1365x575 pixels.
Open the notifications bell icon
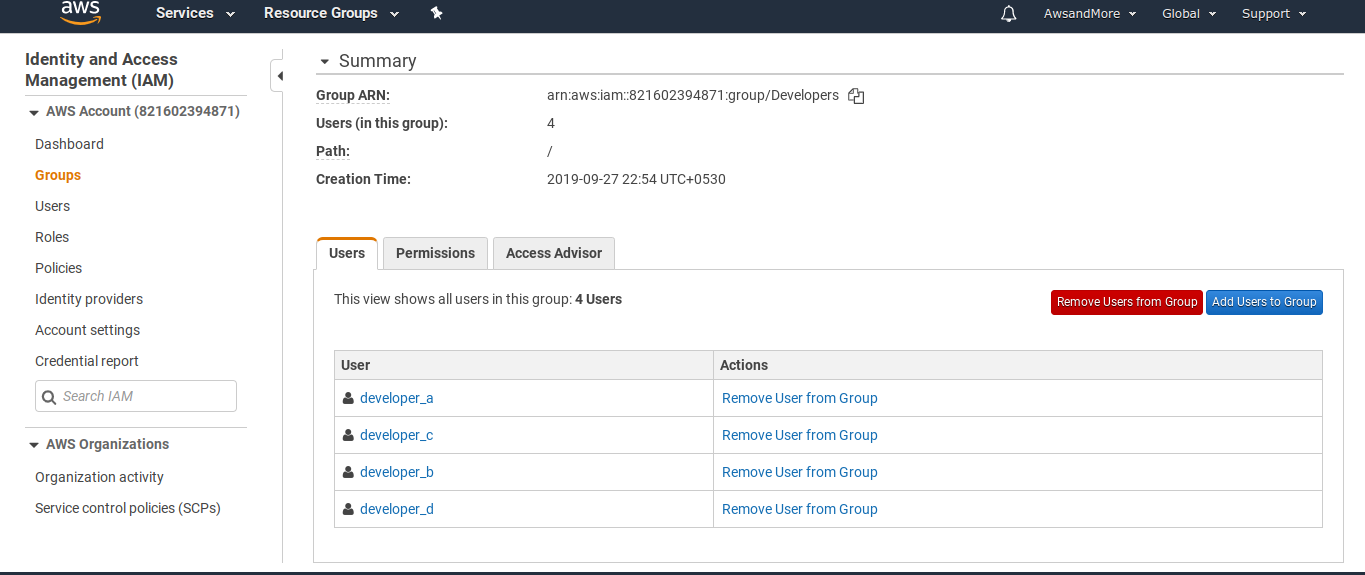point(1008,14)
